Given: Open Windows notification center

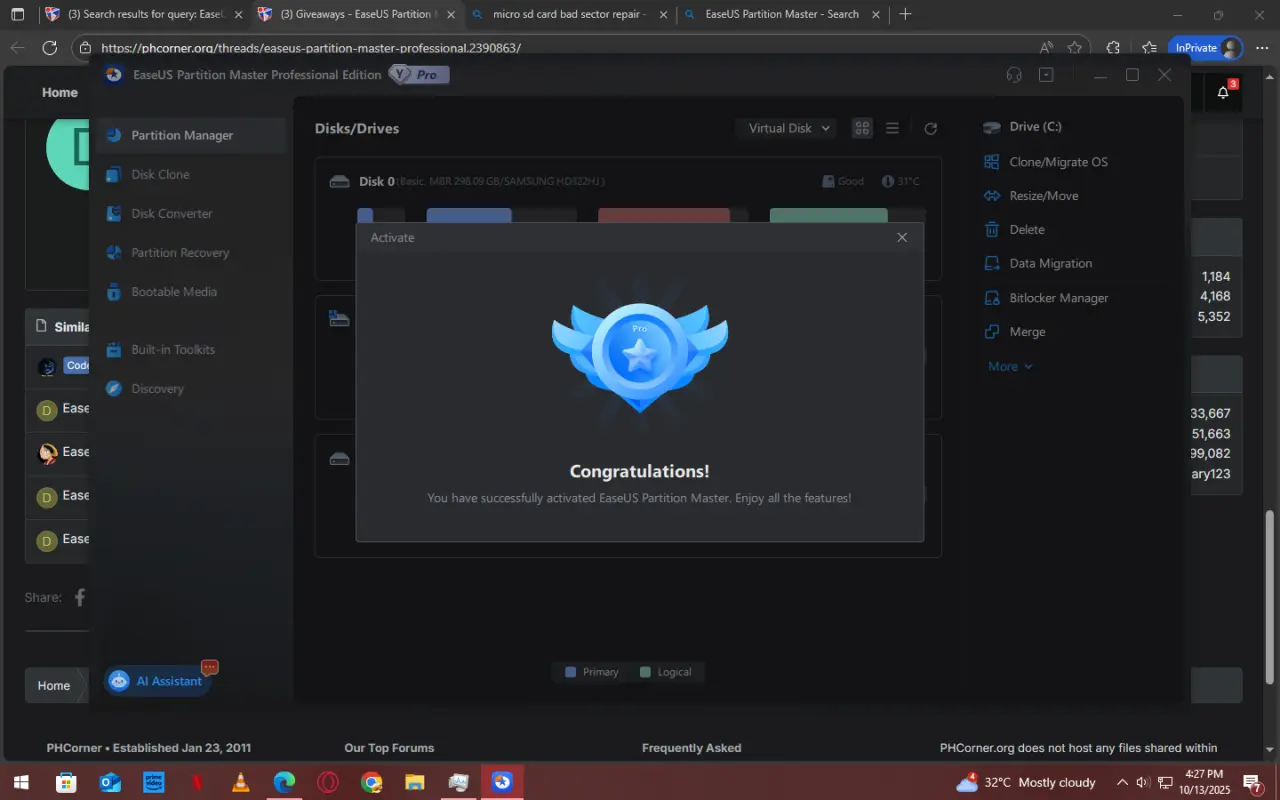Looking at the screenshot, I should [1252, 782].
